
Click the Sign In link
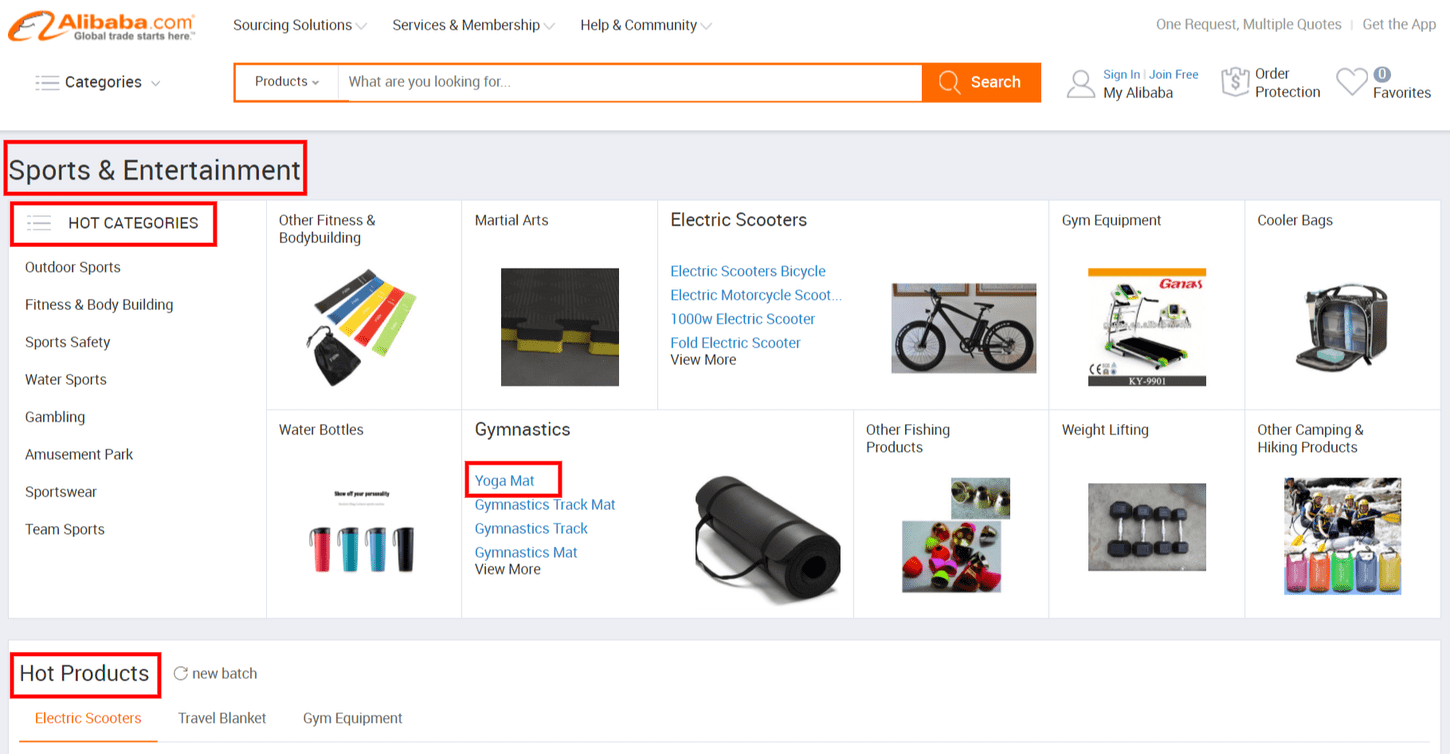pos(1120,73)
